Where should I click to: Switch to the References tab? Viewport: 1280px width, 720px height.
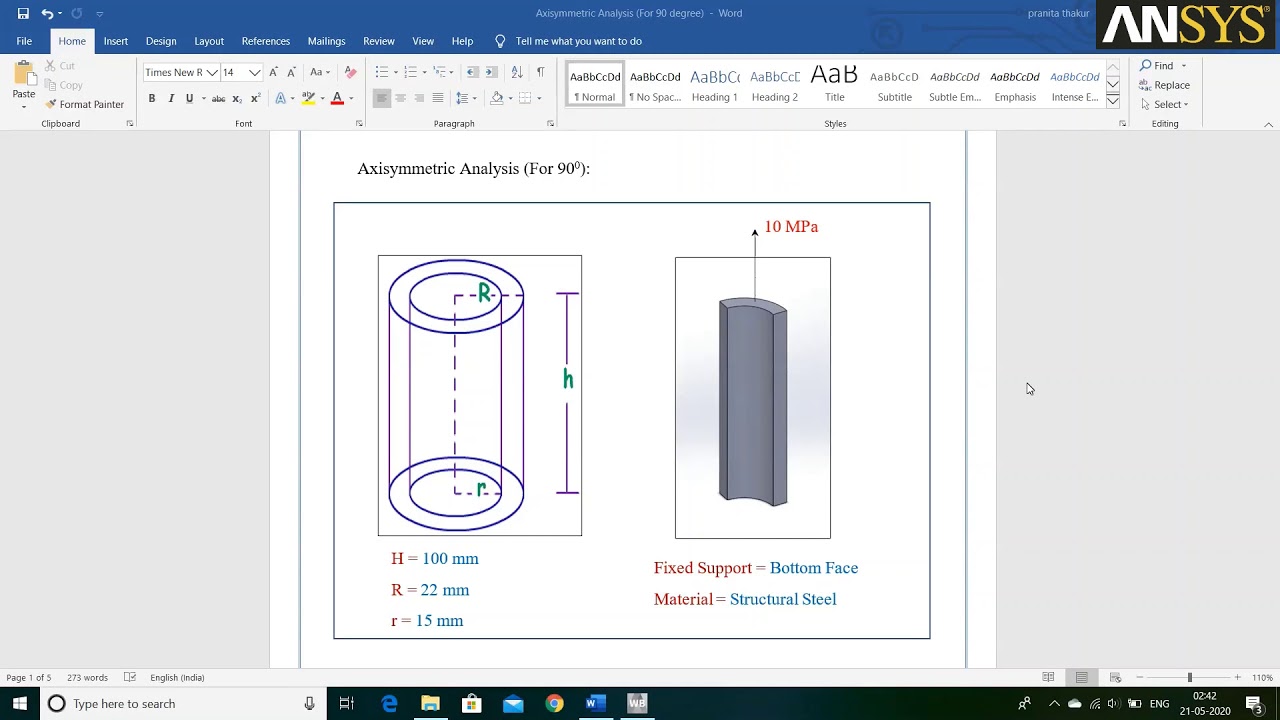266,41
